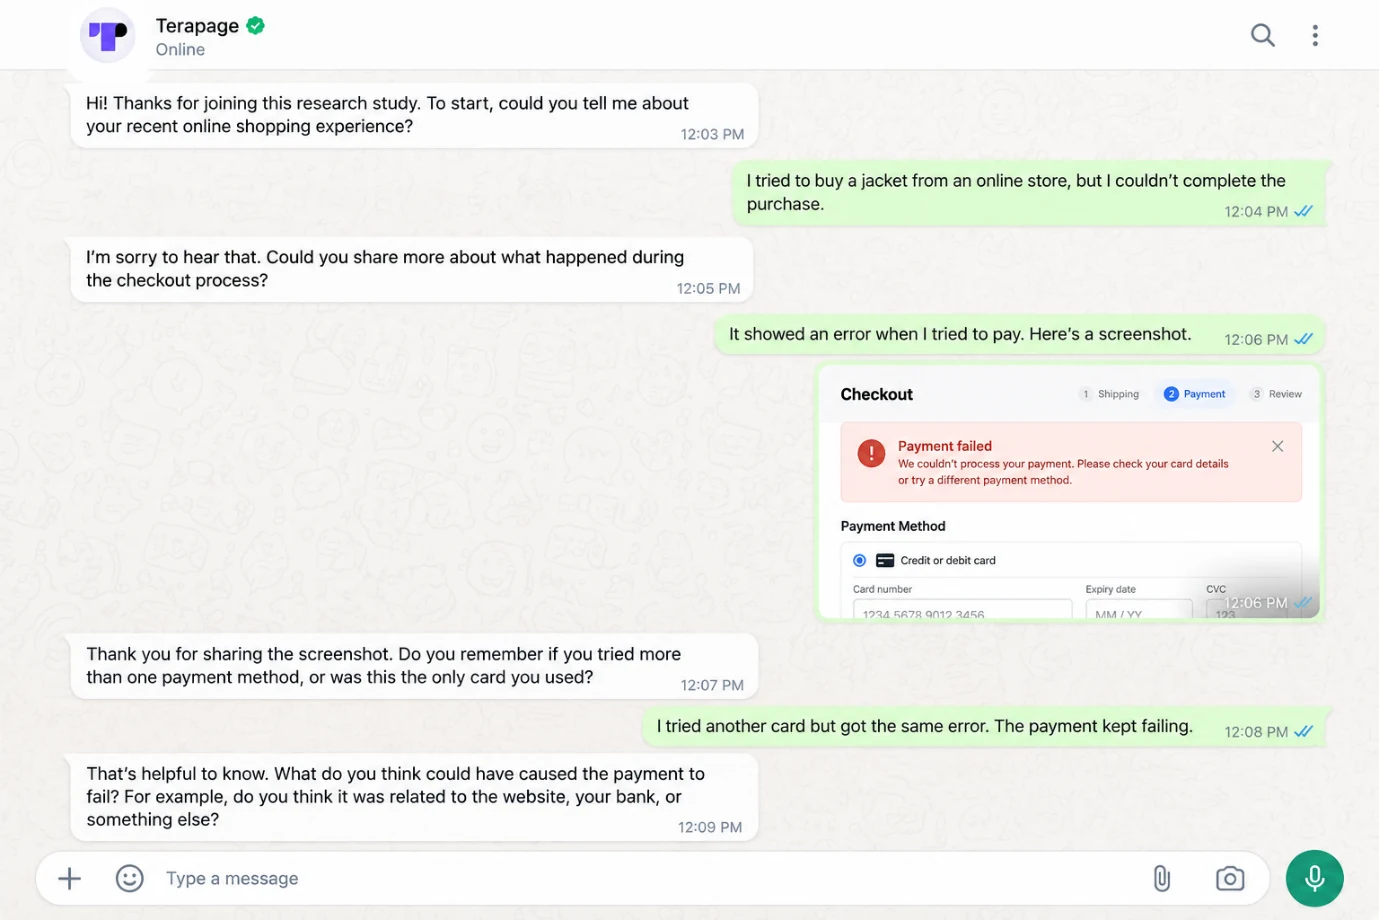This screenshot has width=1379, height=920.
Task: Select the message asking about payment methods
Action: (414, 666)
